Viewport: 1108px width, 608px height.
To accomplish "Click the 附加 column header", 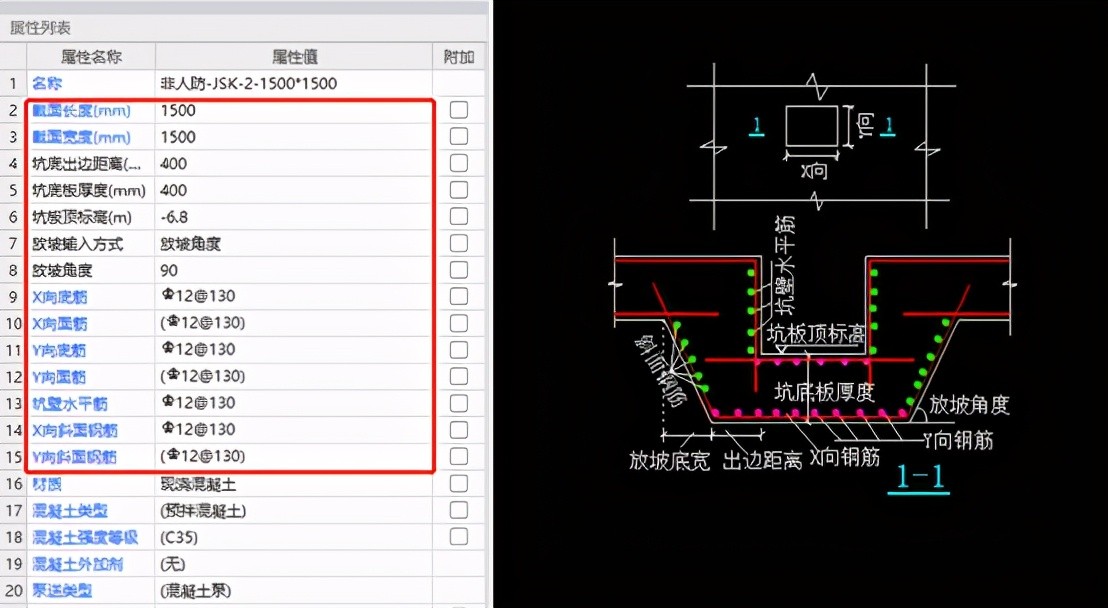I will pos(458,57).
